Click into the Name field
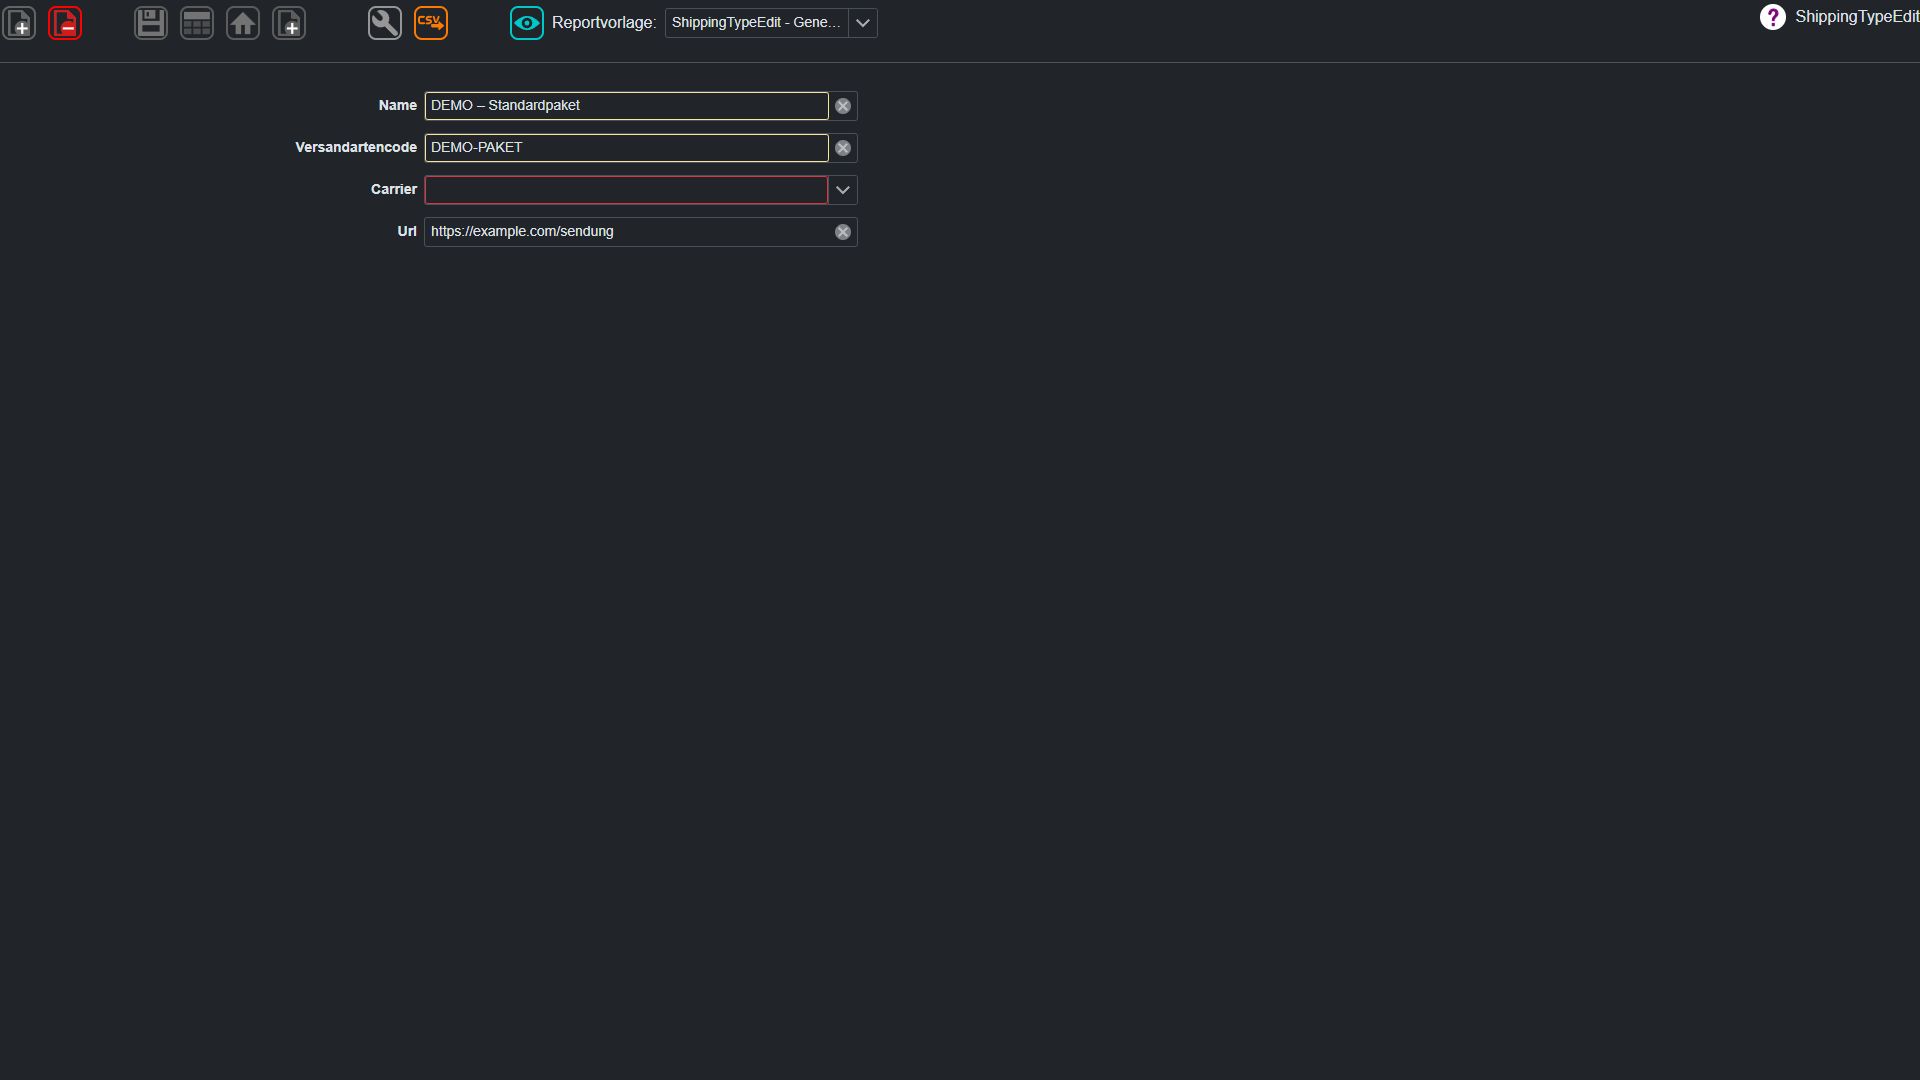1920x1080 pixels. pos(626,106)
